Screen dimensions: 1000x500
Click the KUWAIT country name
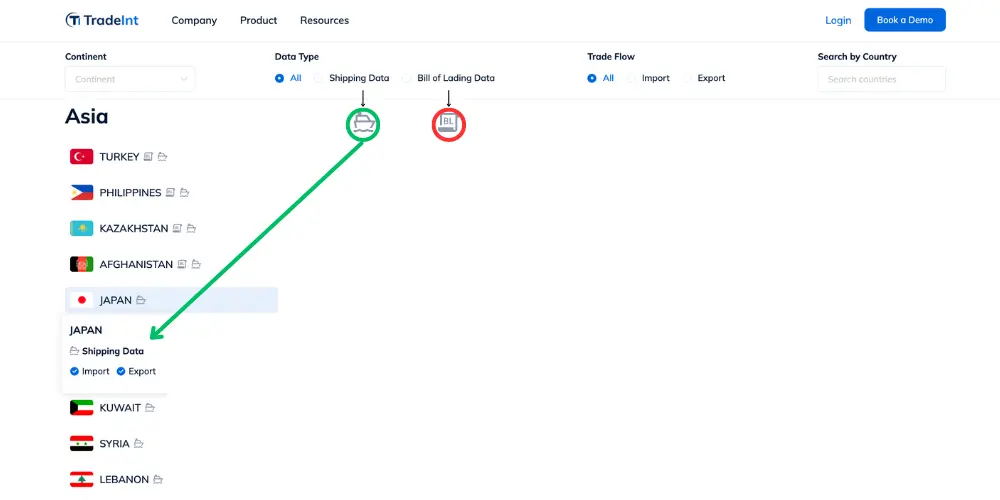[x=120, y=408]
